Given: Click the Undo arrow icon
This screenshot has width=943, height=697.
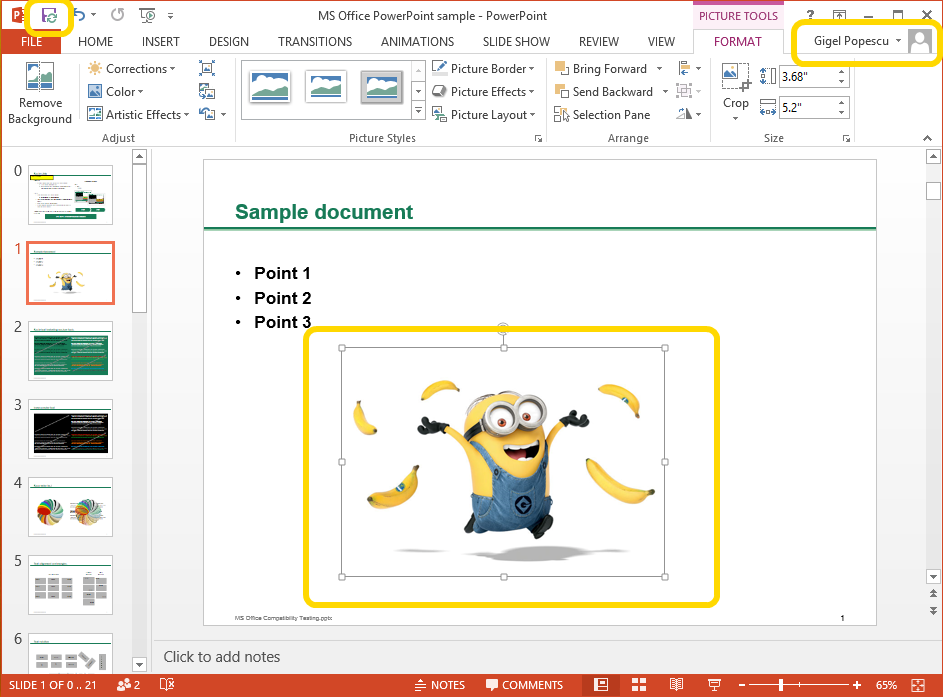Looking at the screenshot, I should pos(79,15).
